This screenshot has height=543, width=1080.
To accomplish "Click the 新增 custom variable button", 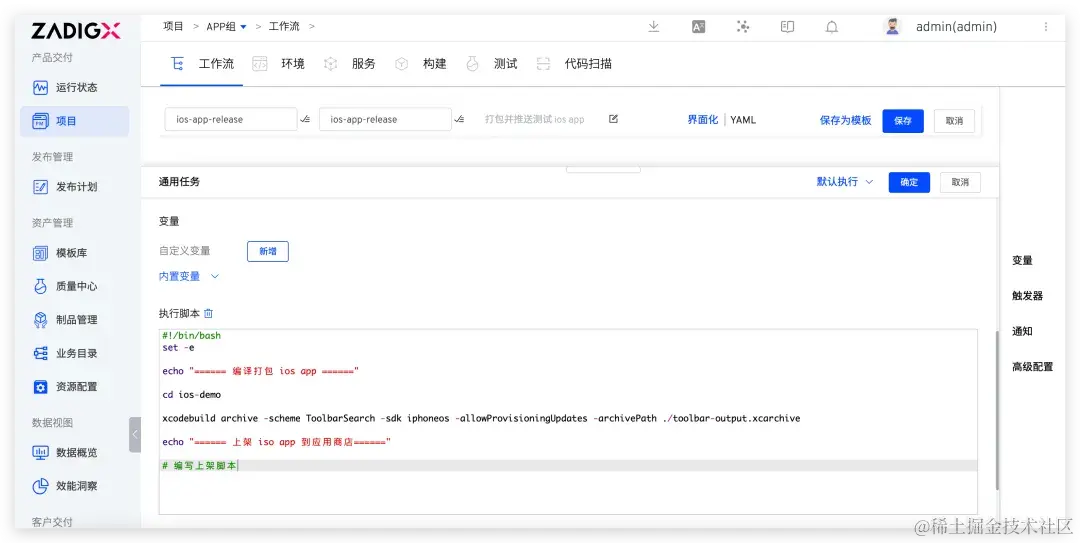I will pyautogui.click(x=268, y=252).
